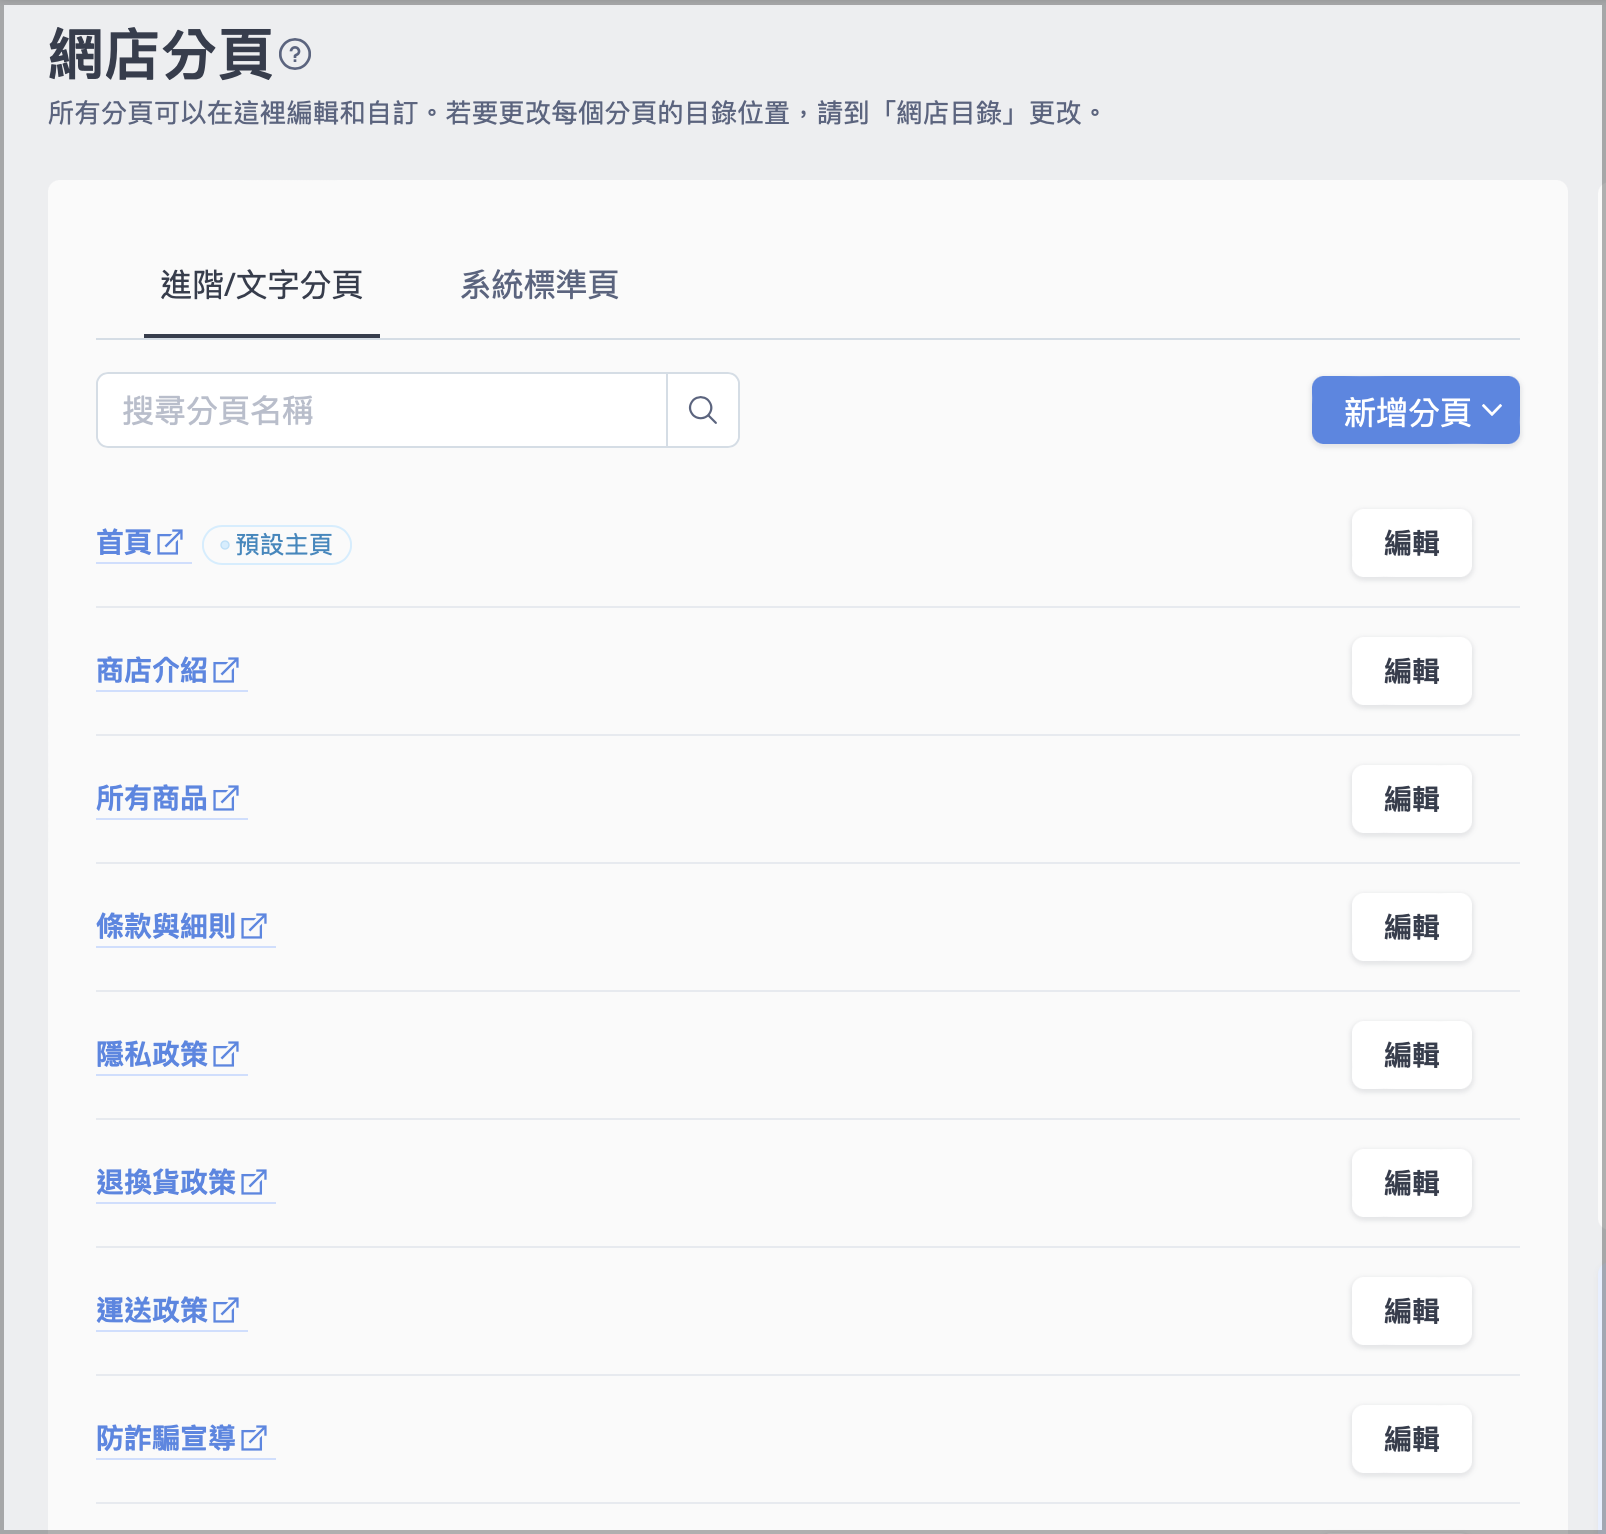
Task: Expand the 新增分頁 dropdown button
Action: pos(1415,410)
